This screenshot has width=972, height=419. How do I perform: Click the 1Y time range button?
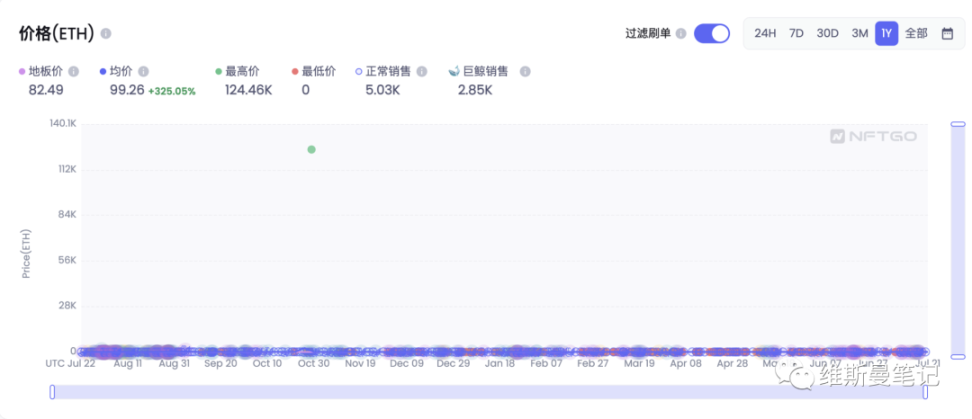point(886,33)
